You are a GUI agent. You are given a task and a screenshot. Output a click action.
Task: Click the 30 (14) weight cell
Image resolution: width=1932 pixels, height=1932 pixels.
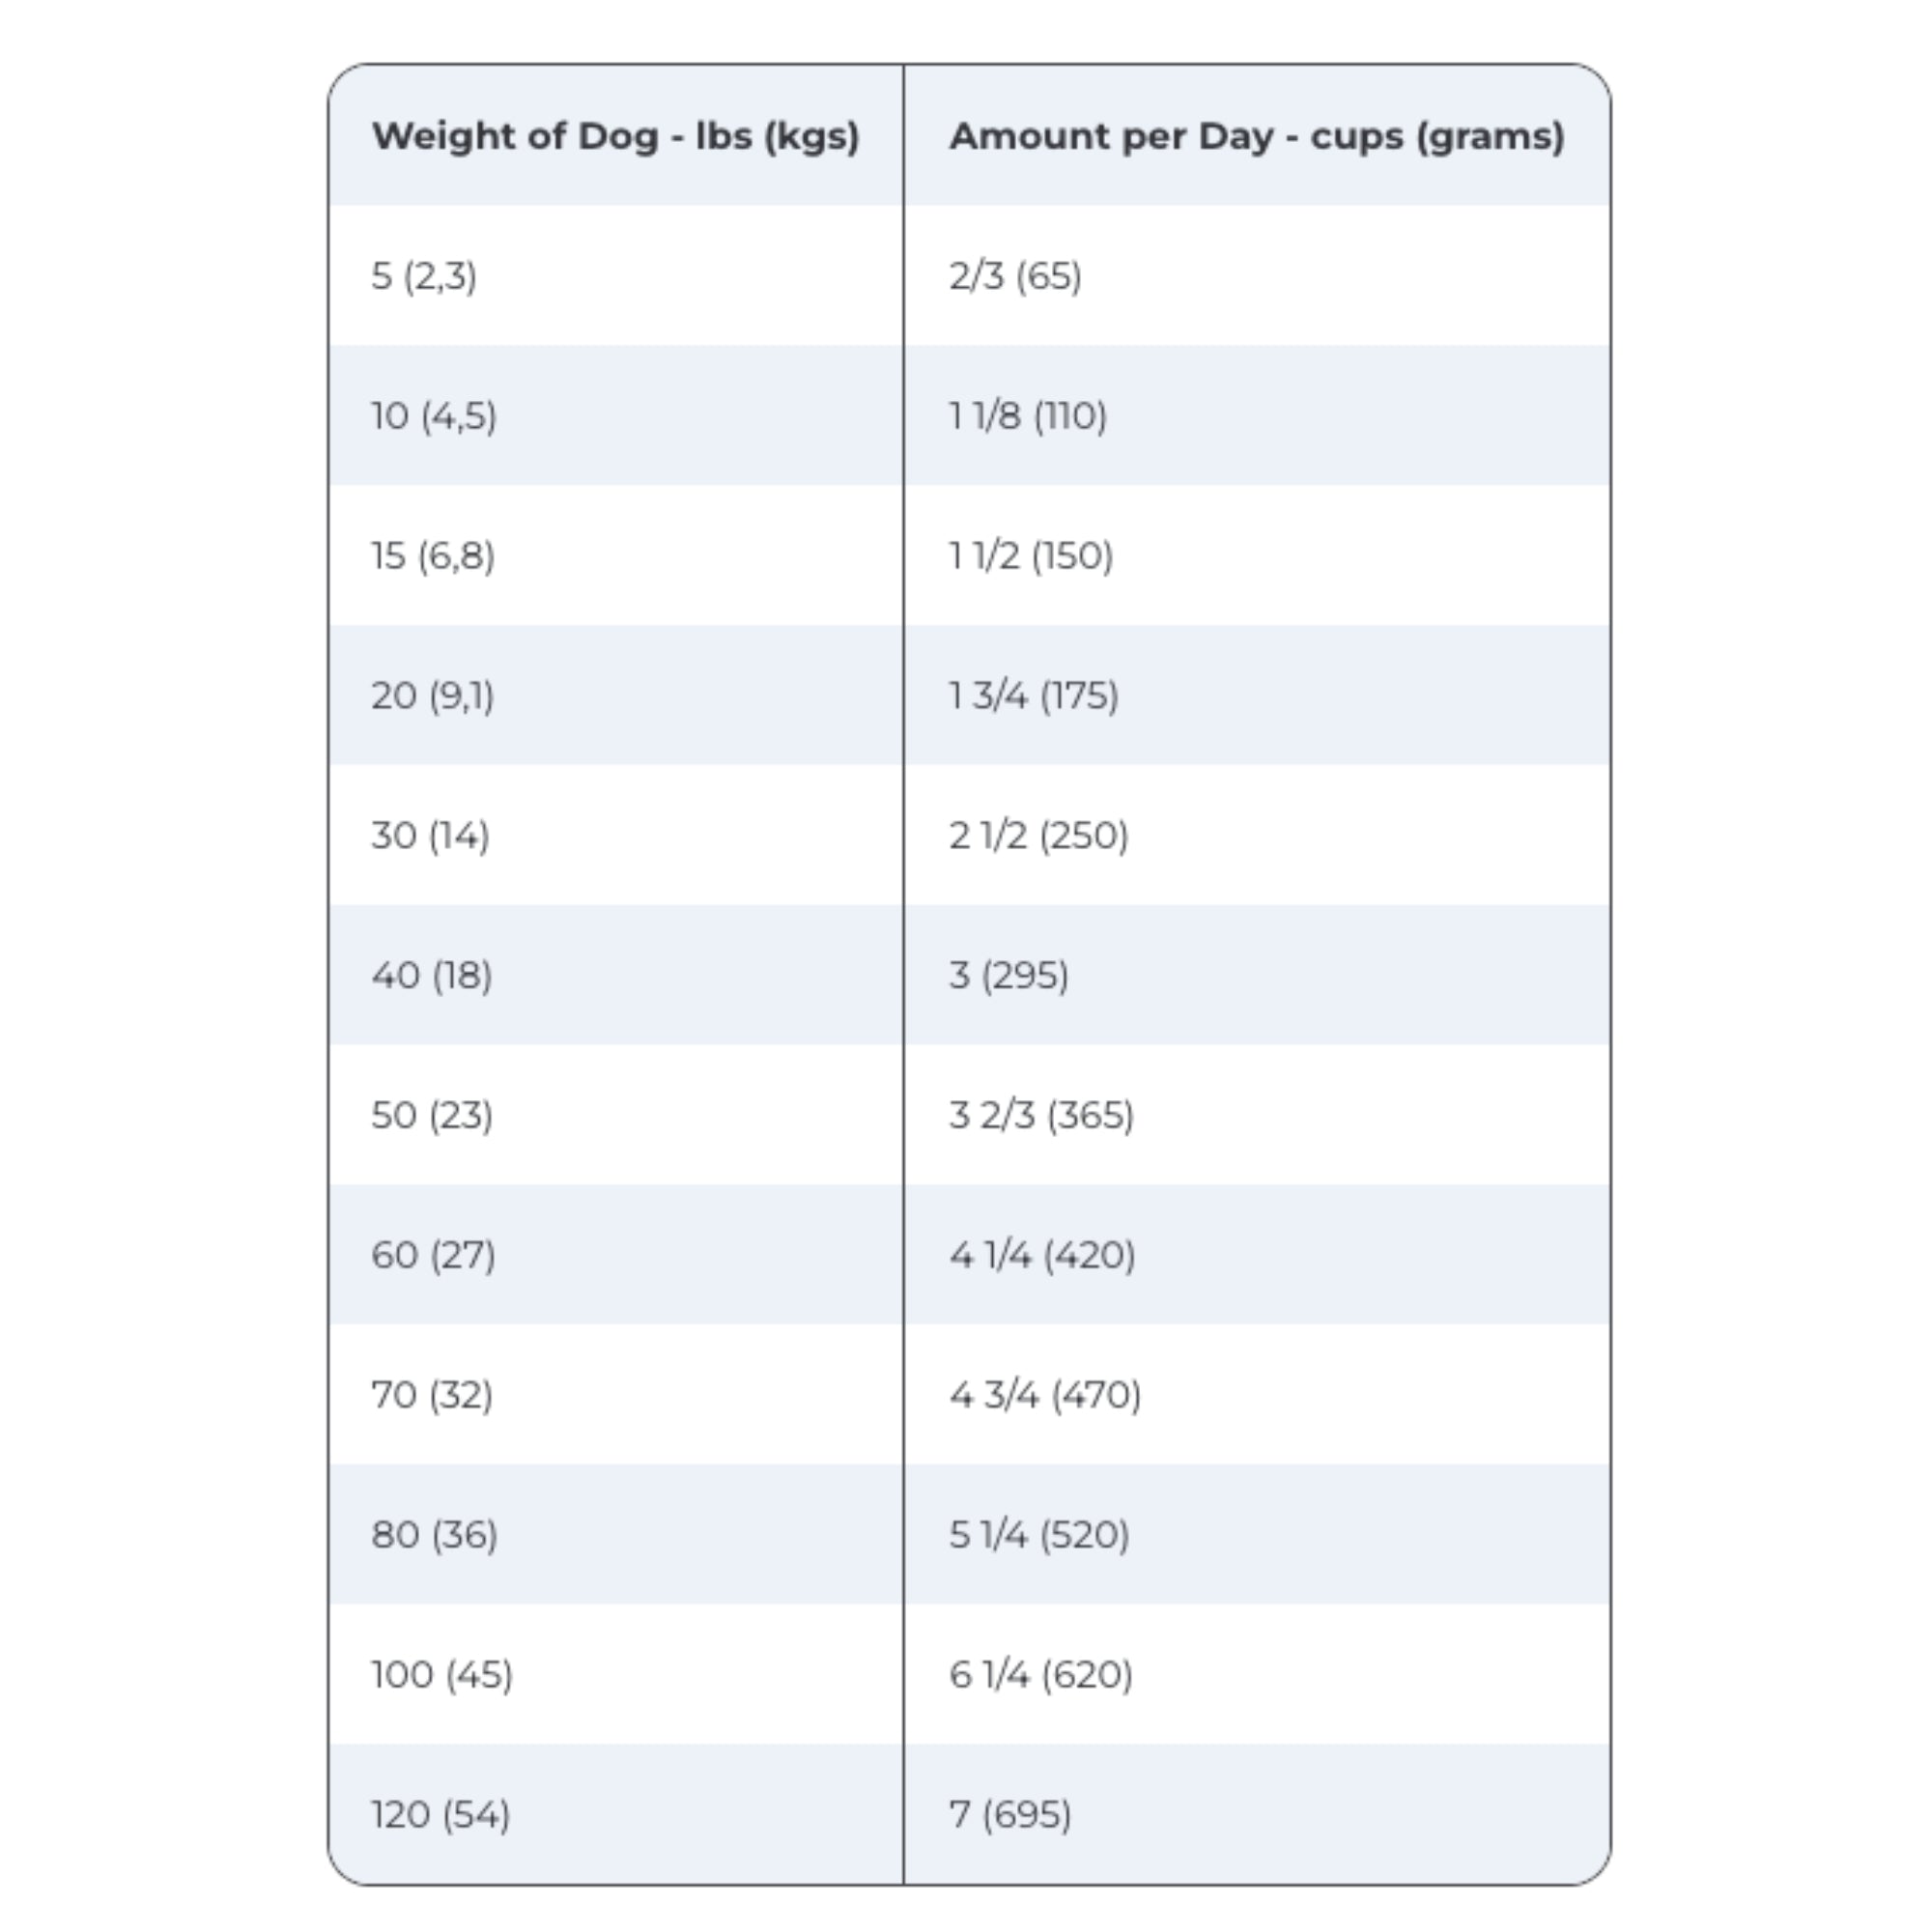(430, 836)
